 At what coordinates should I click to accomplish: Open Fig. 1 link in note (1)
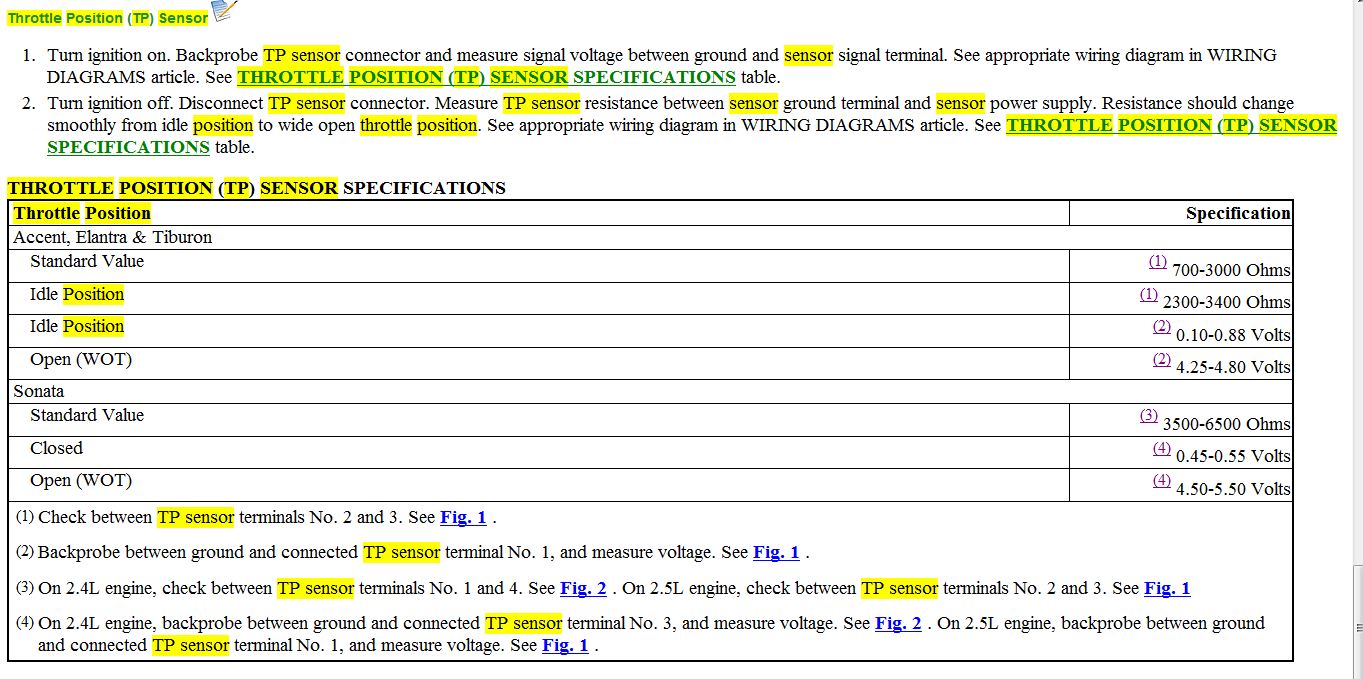point(463,518)
